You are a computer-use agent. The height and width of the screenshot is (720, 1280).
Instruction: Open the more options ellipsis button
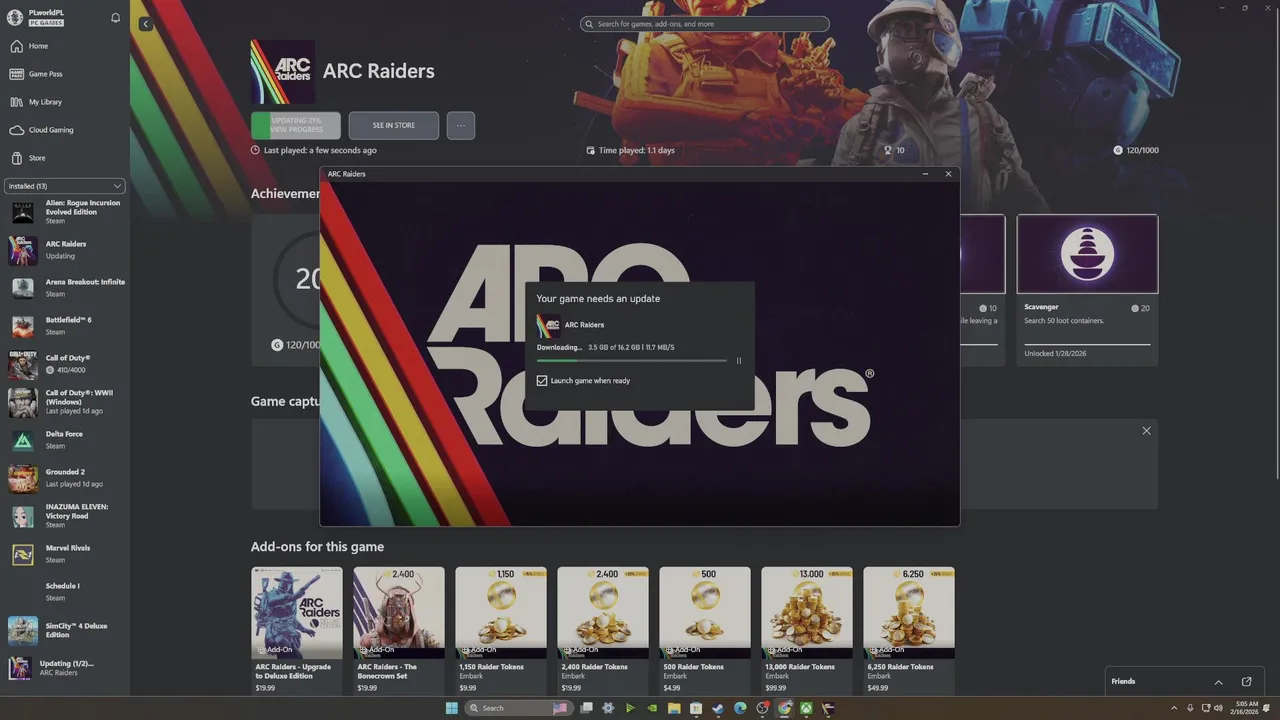[x=461, y=125]
